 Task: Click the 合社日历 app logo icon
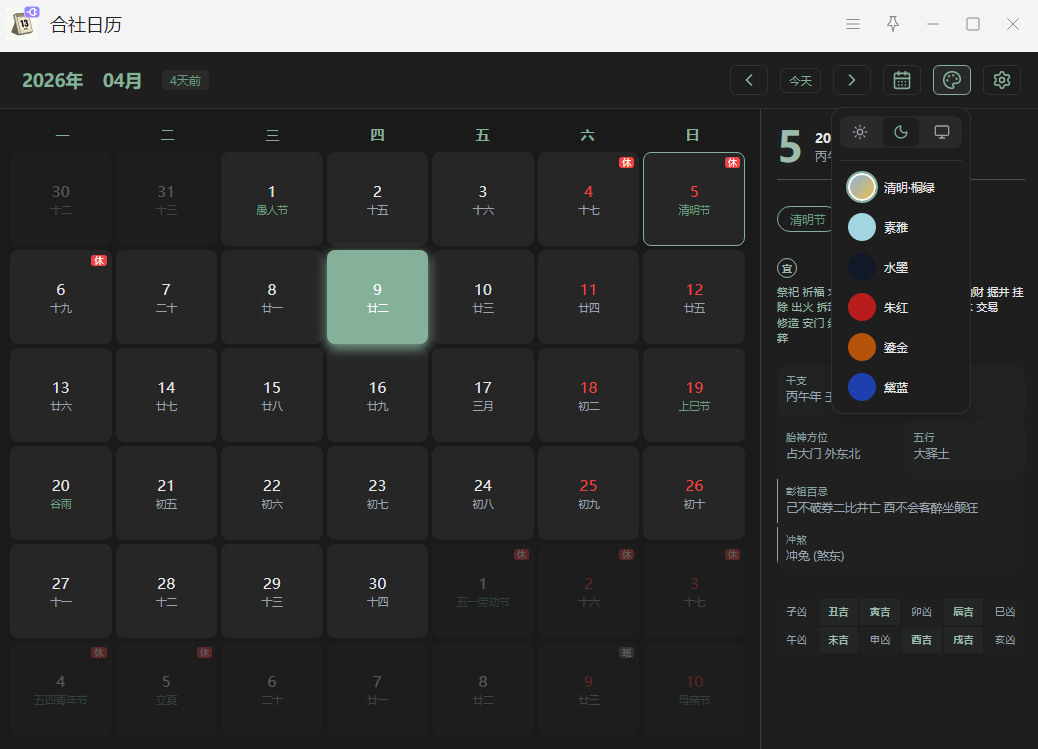(x=23, y=23)
